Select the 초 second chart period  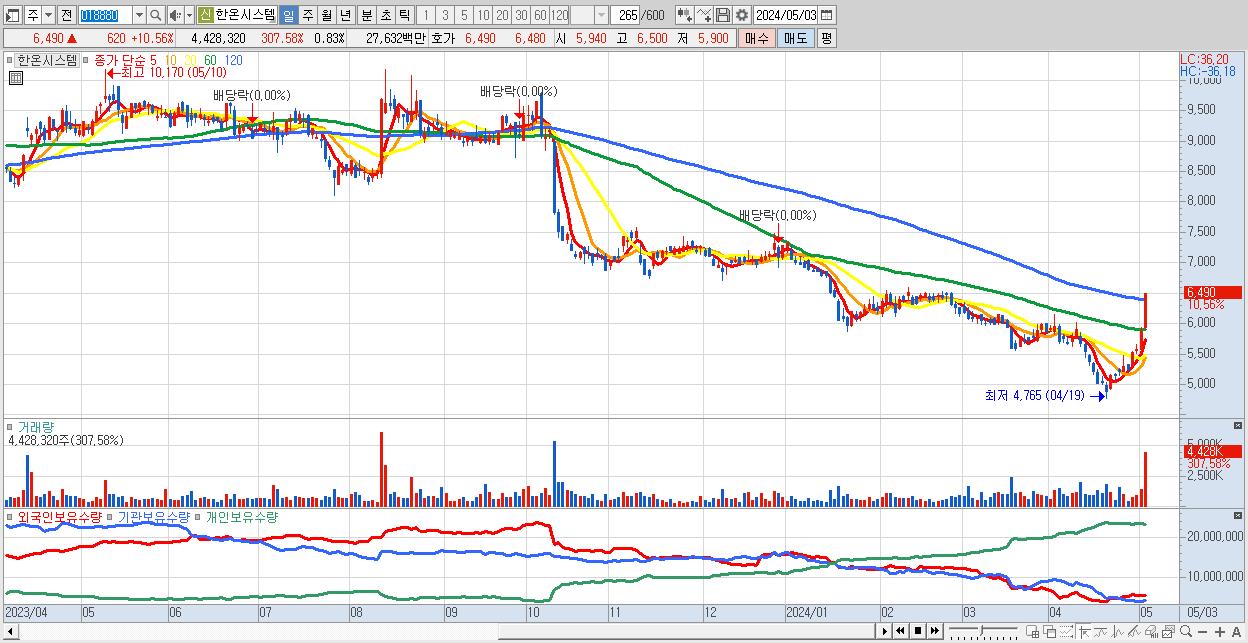pyautogui.click(x=385, y=15)
